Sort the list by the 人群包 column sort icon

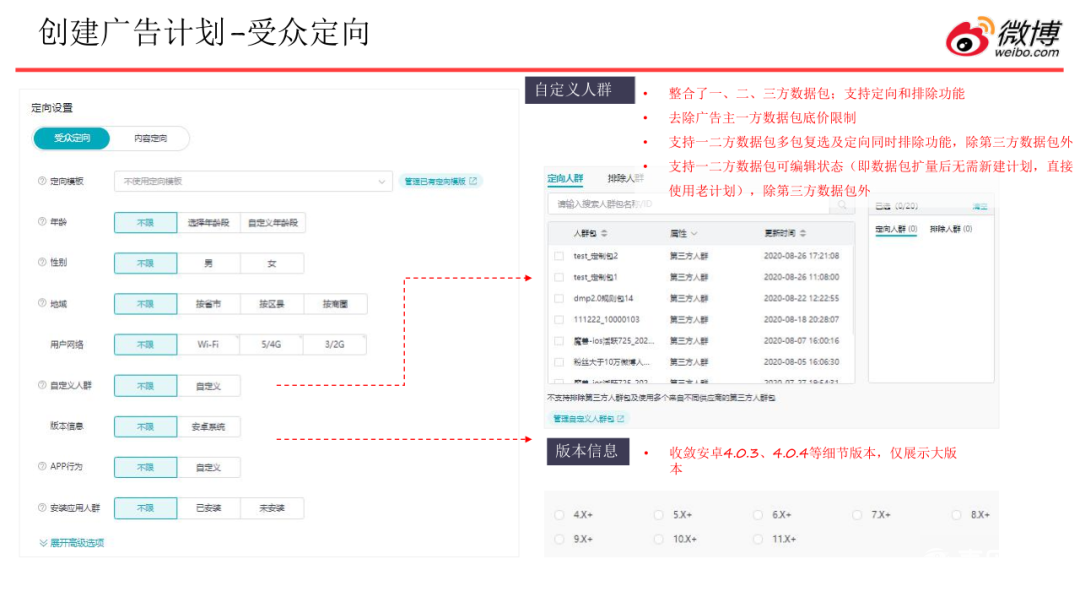[x=604, y=233]
